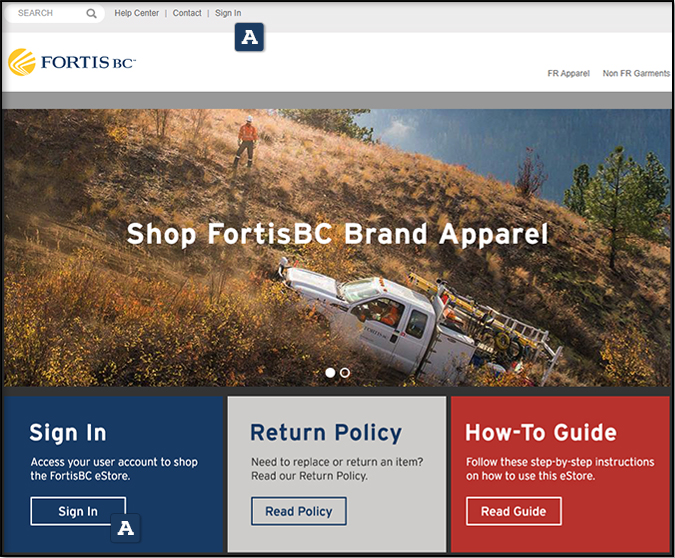Click the Sign In button in blue panel

[78, 511]
